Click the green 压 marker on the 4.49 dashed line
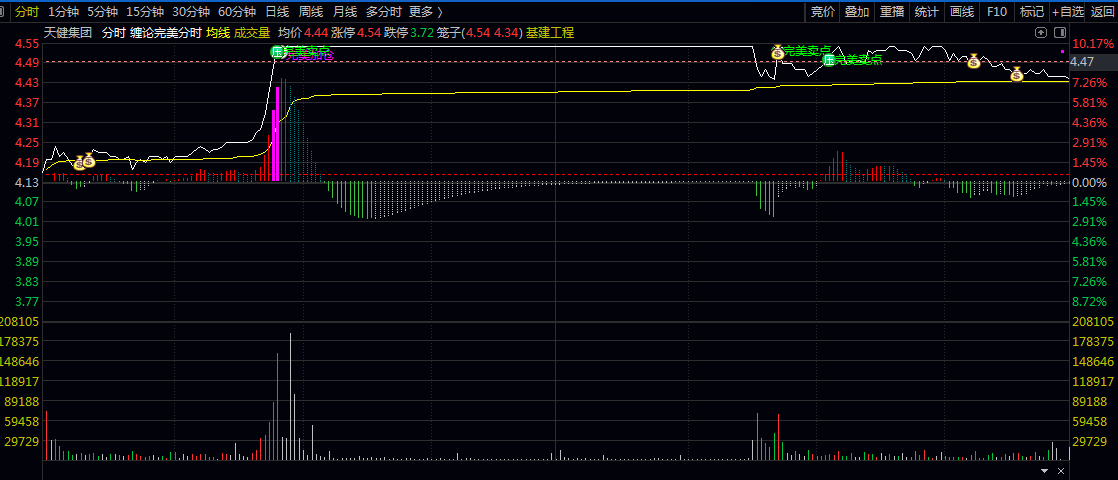Image resolution: width=1118 pixels, height=480 pixels. tap(829, 60)
